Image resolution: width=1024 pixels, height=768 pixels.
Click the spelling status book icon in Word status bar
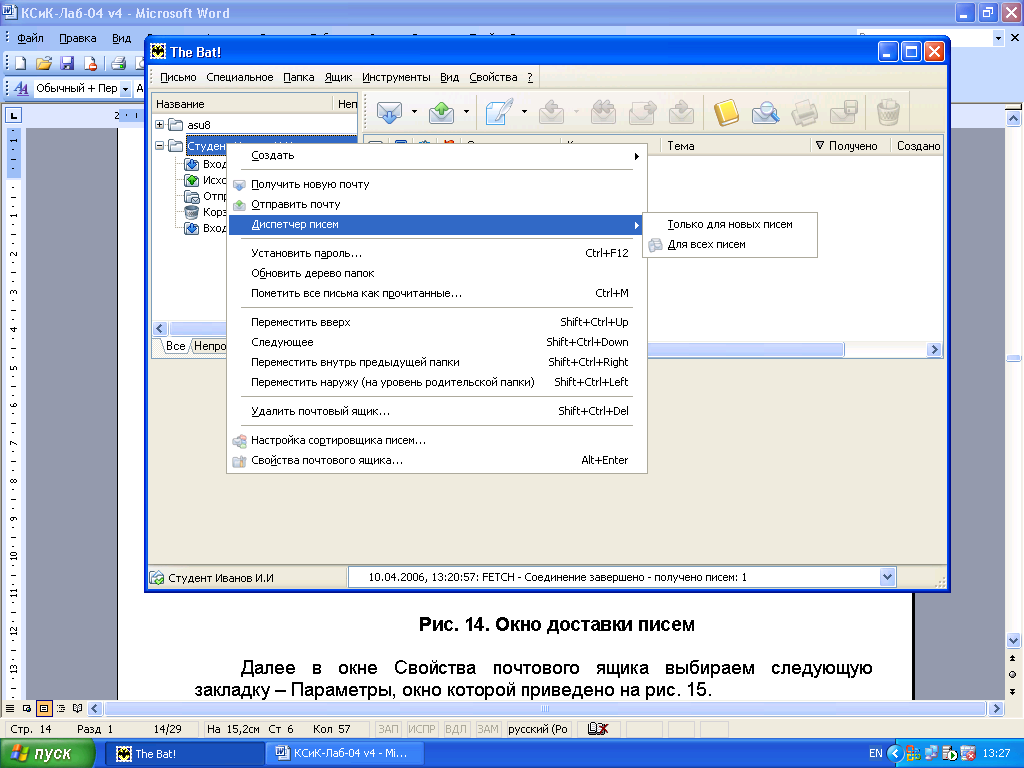pyautogui.click(x=598, y=729)
